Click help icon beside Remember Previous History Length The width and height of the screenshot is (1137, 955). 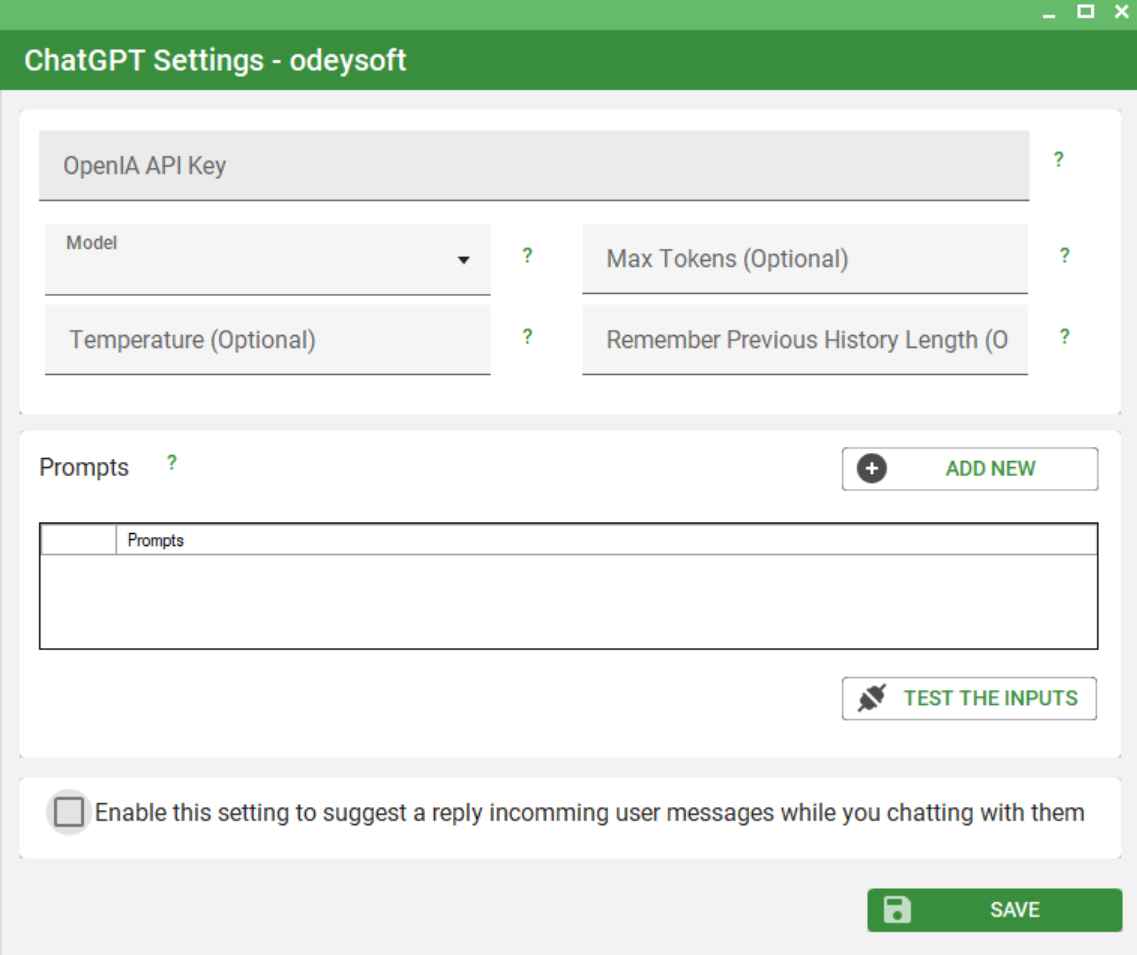coord(1064,337)
